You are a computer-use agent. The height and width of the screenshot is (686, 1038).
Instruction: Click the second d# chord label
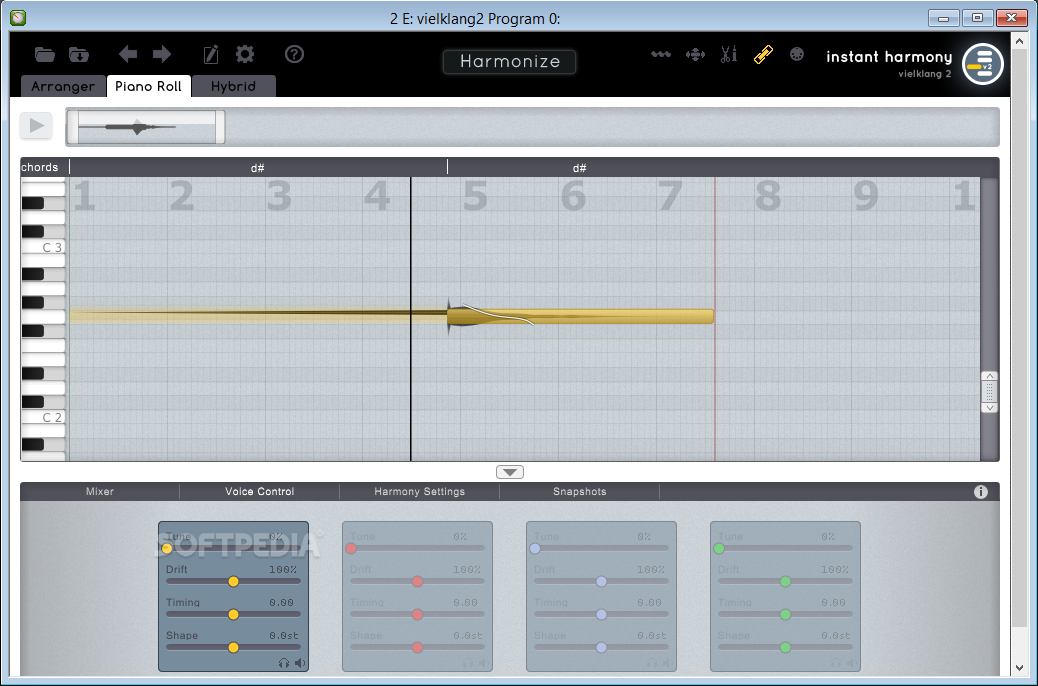point(579,168)
